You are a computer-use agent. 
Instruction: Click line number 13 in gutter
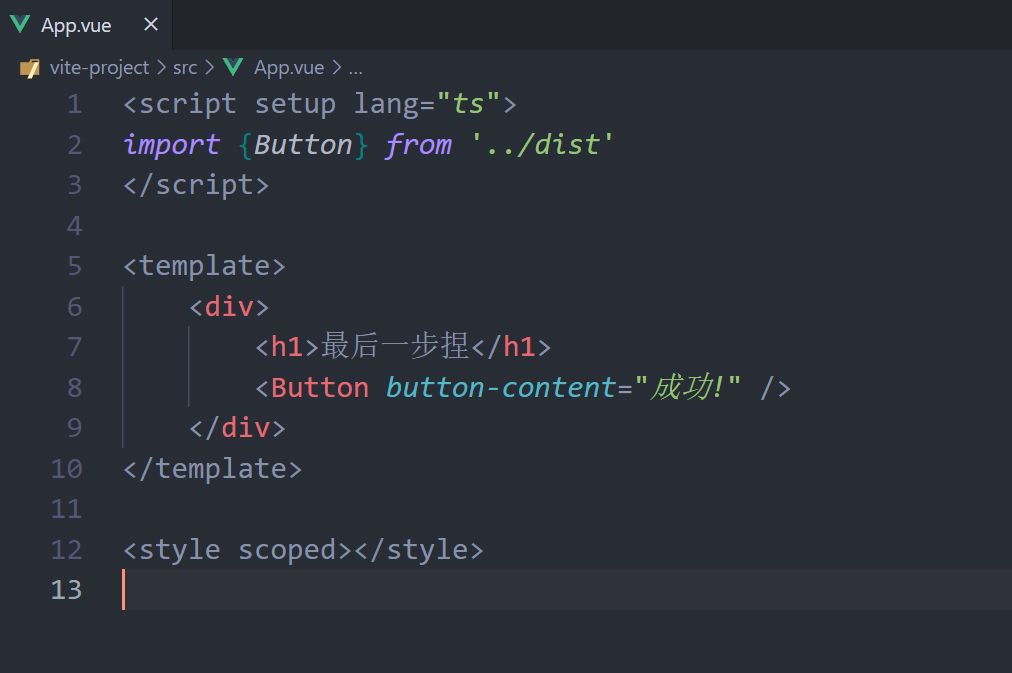(x=66, y=590)
